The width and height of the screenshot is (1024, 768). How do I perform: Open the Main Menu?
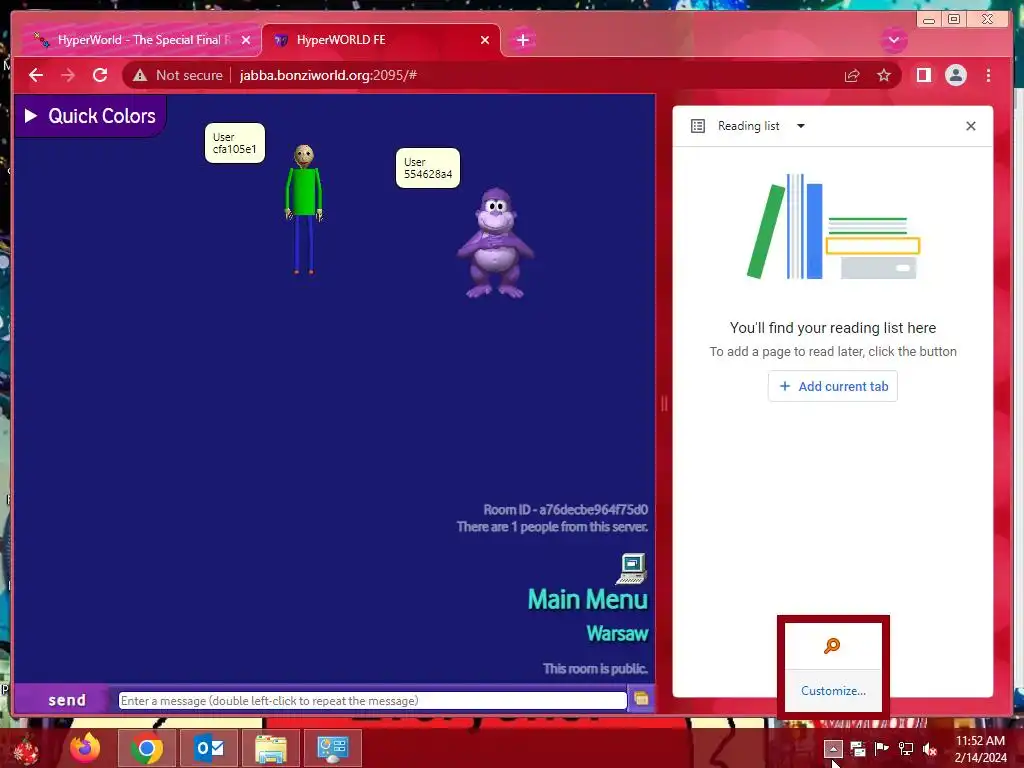pos(587,600)
